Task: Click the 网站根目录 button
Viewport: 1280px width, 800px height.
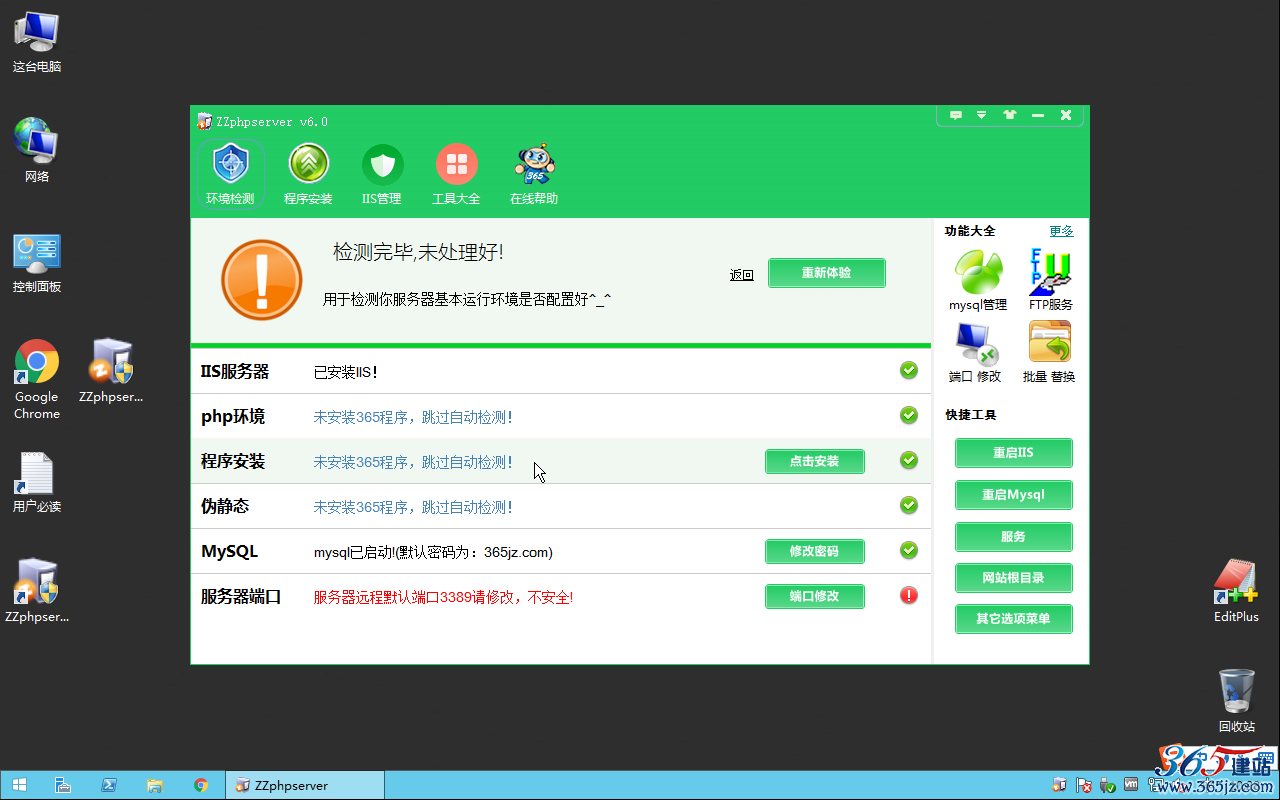Action: 1014,578
